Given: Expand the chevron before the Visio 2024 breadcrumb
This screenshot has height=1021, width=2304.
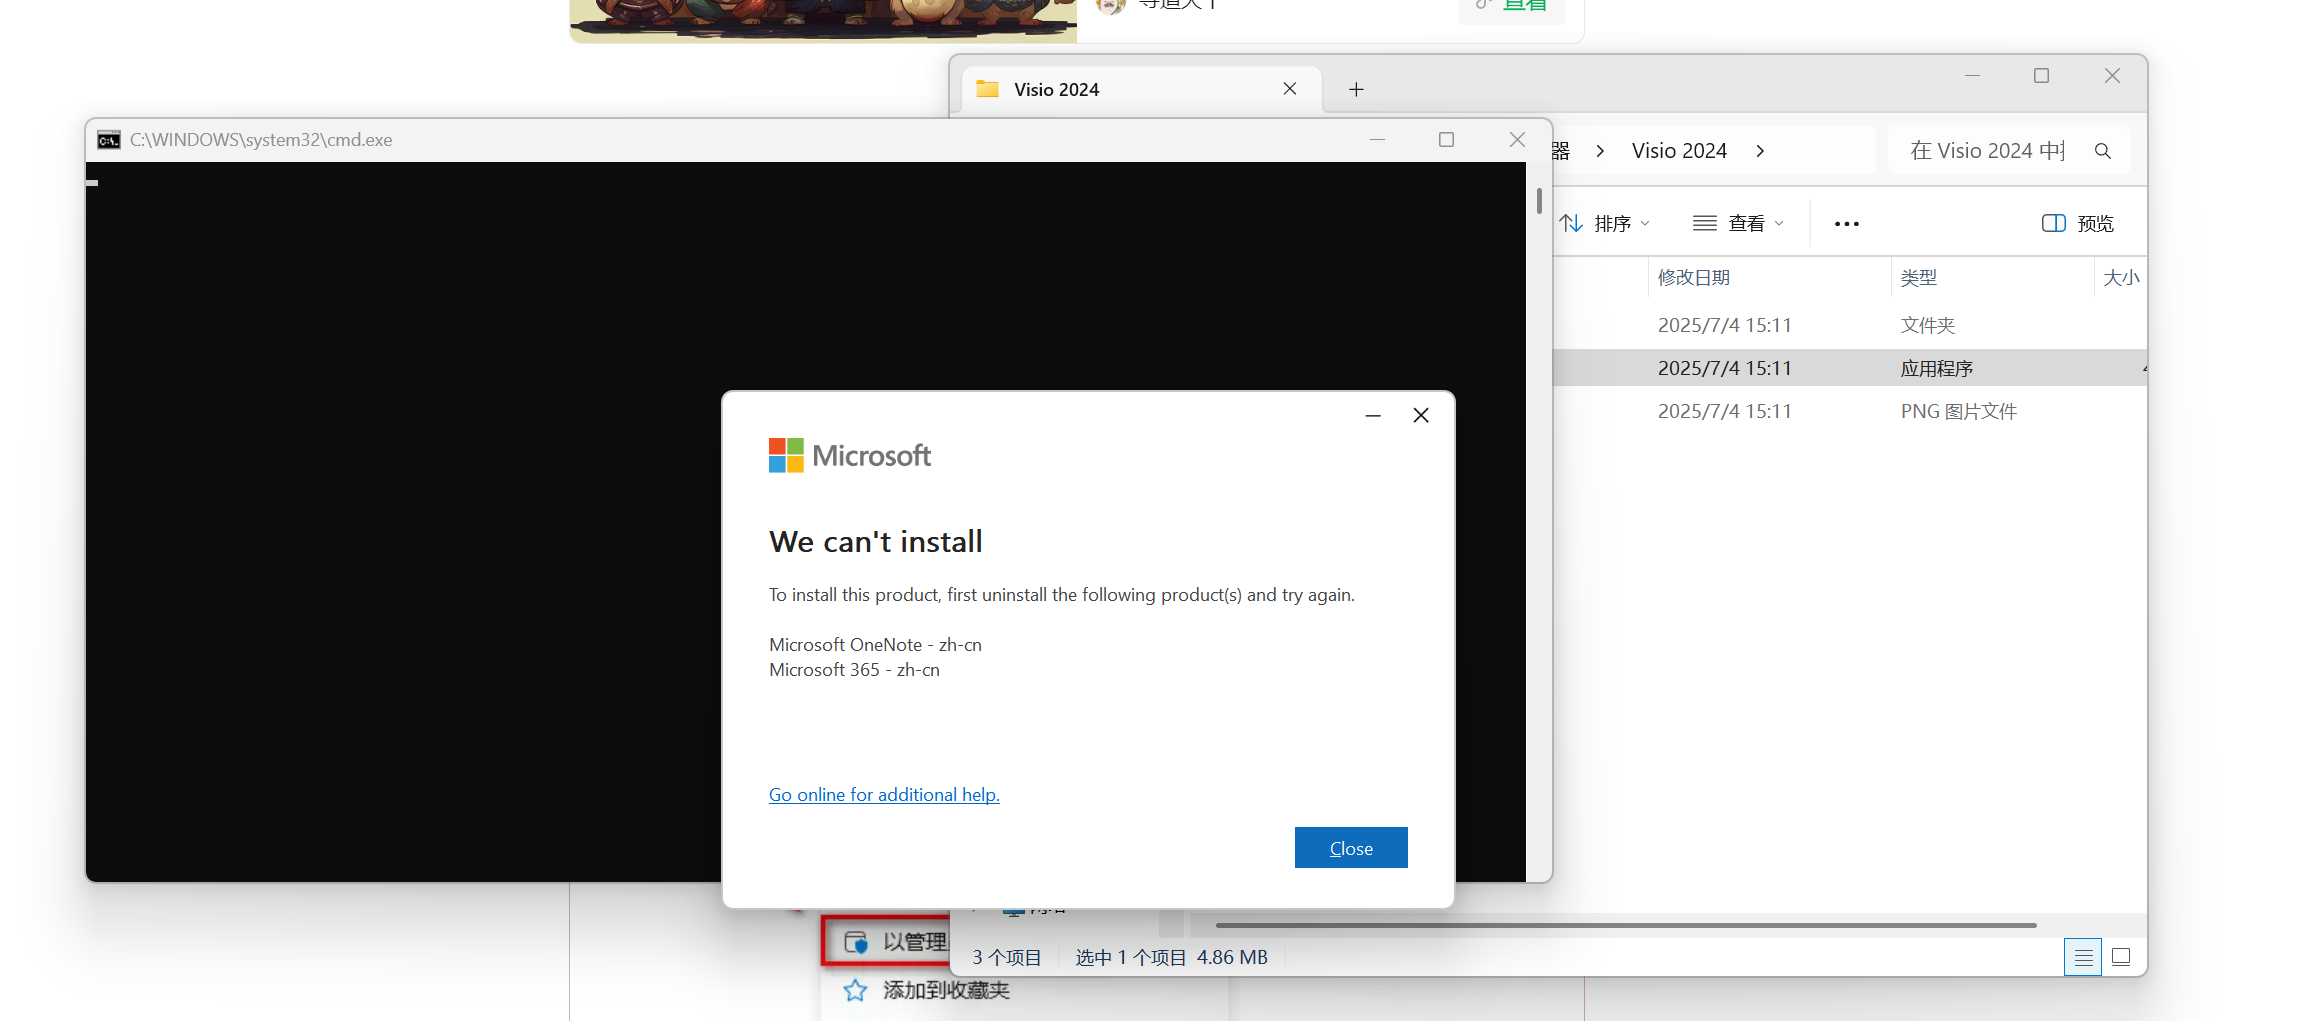Looking at the screenshot, I should pos(1600,151).
